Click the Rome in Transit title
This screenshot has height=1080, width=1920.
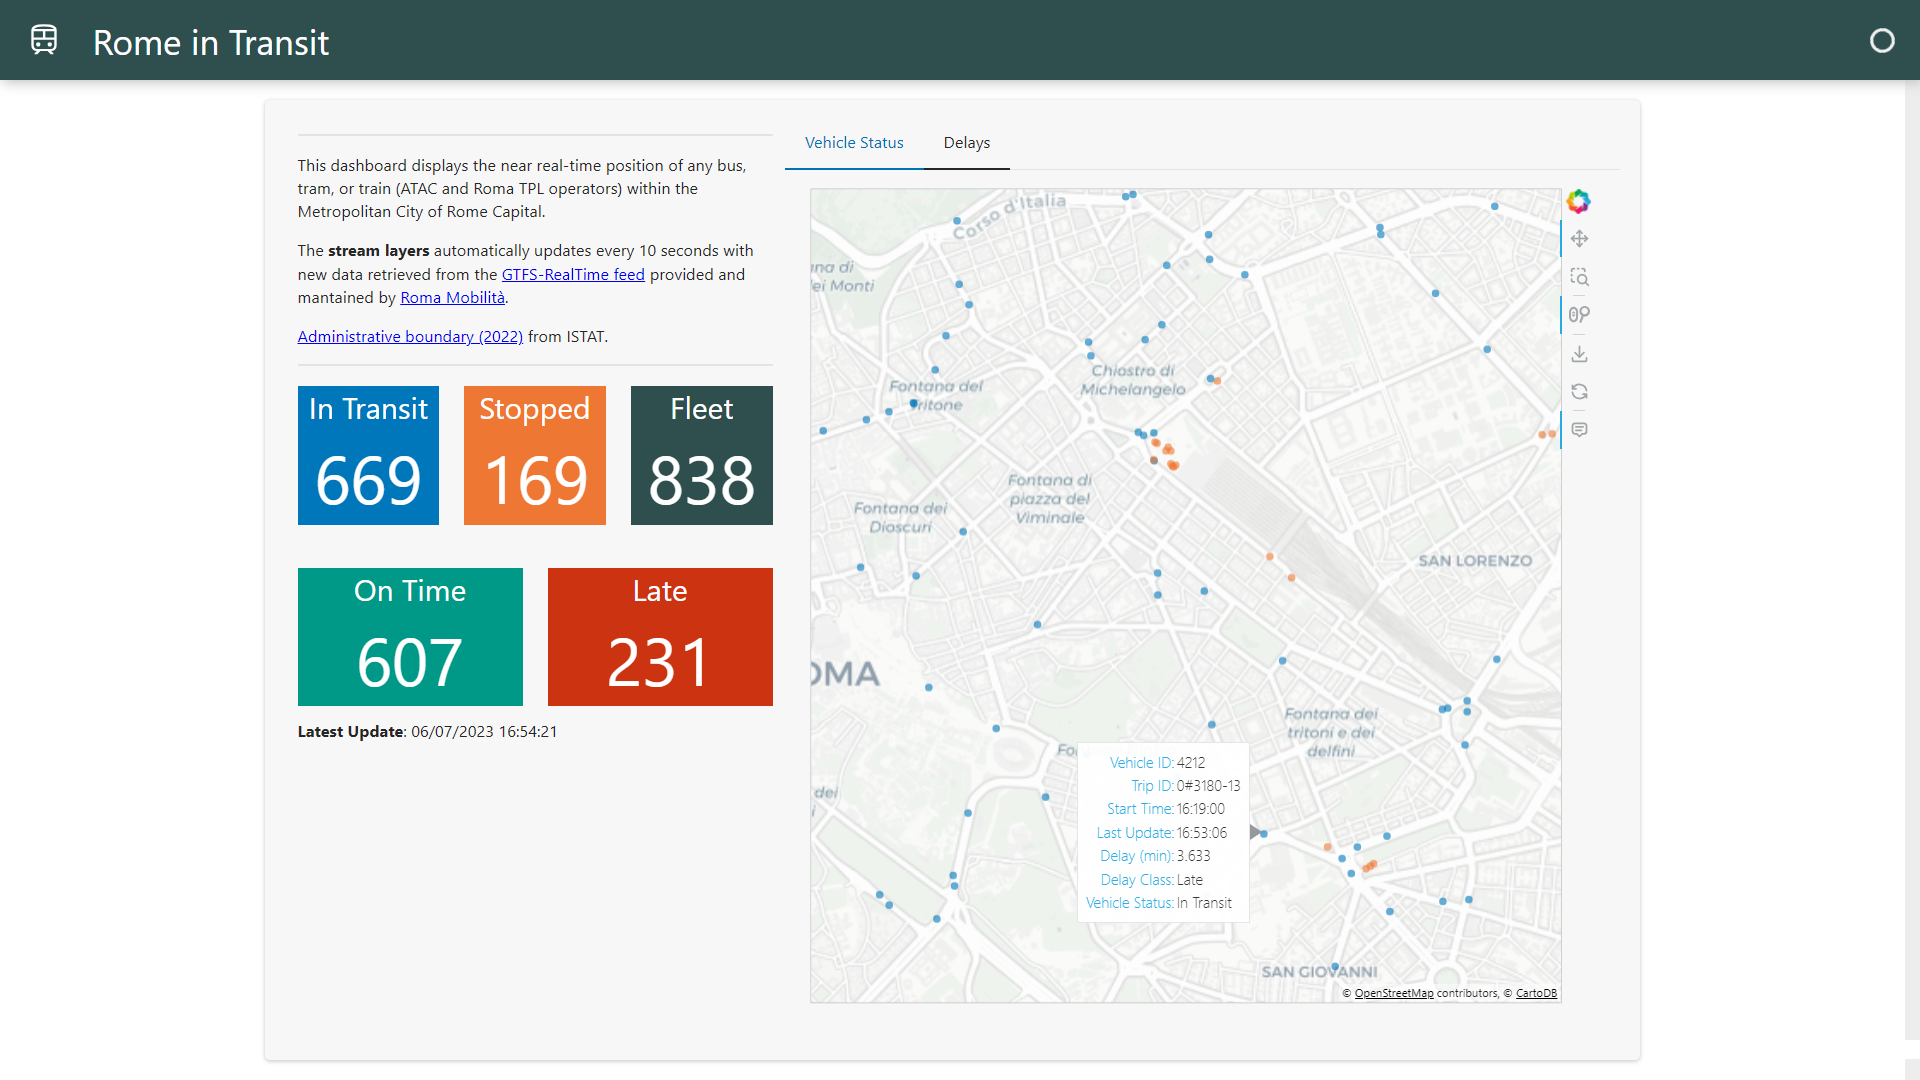pos(211,42)
